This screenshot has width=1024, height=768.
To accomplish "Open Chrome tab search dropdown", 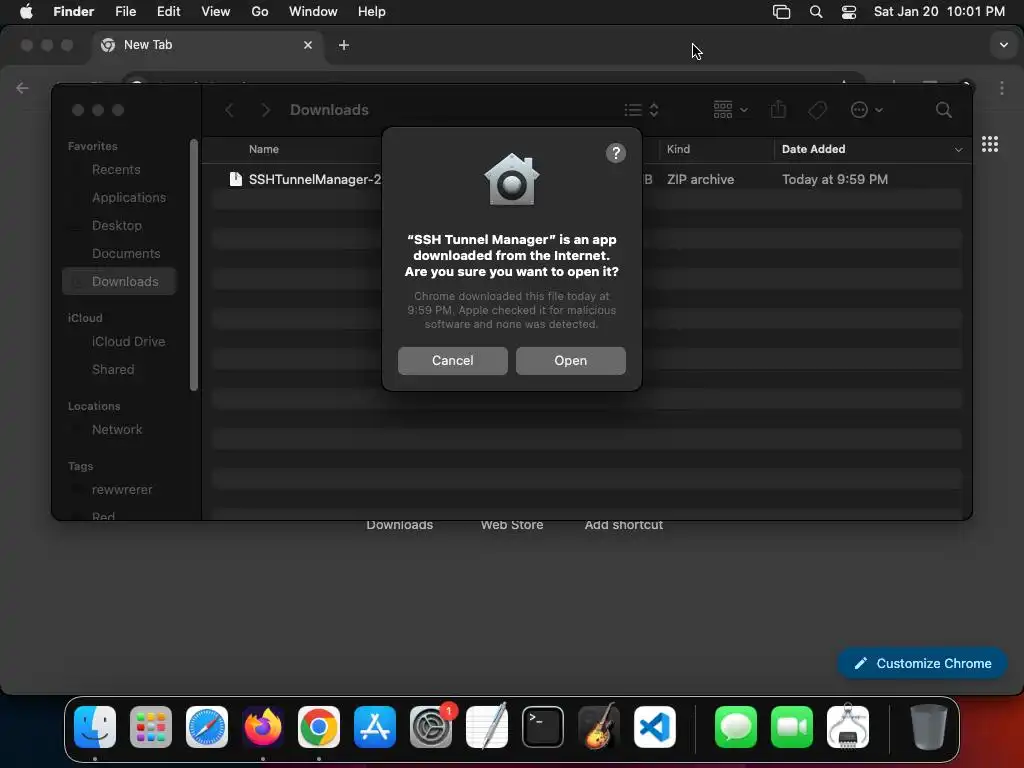I will (x=1003, y=45).
